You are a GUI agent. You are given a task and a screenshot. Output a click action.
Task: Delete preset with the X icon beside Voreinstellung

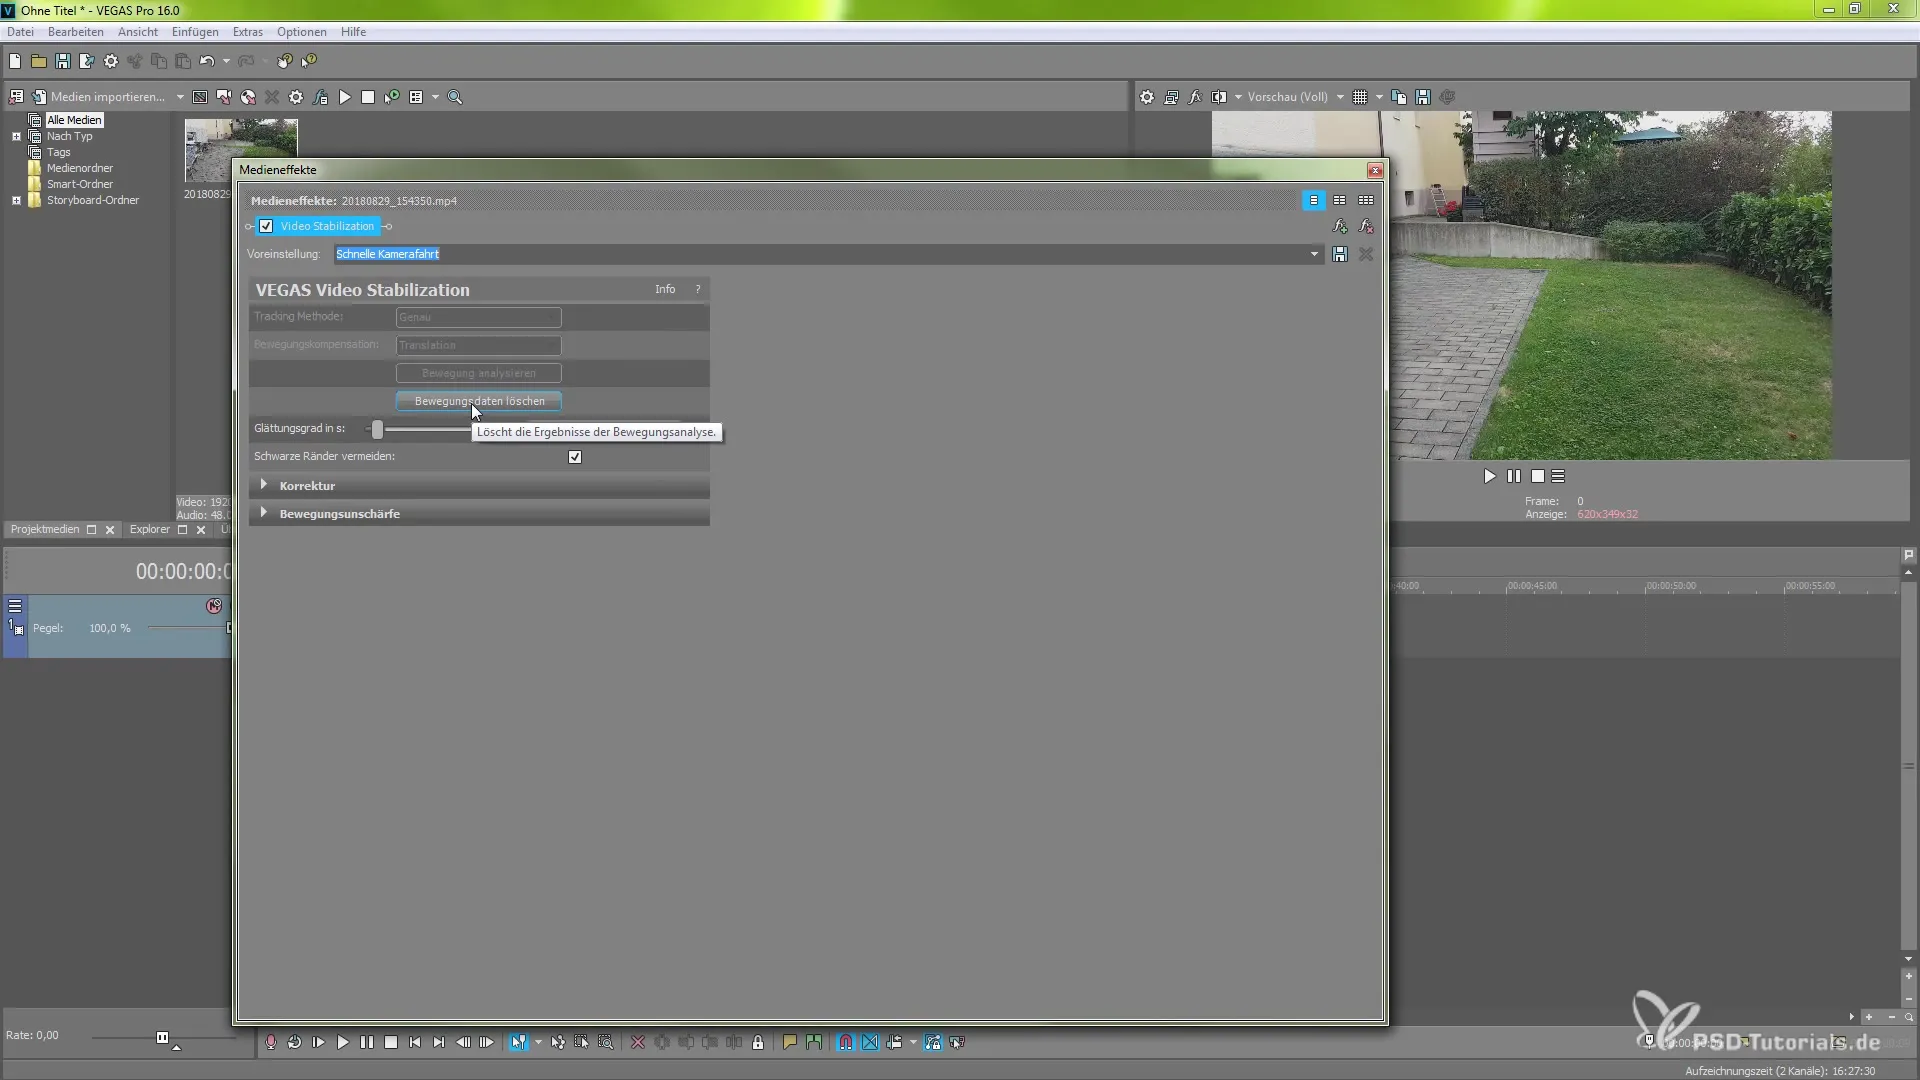[x=1366, y=254]
